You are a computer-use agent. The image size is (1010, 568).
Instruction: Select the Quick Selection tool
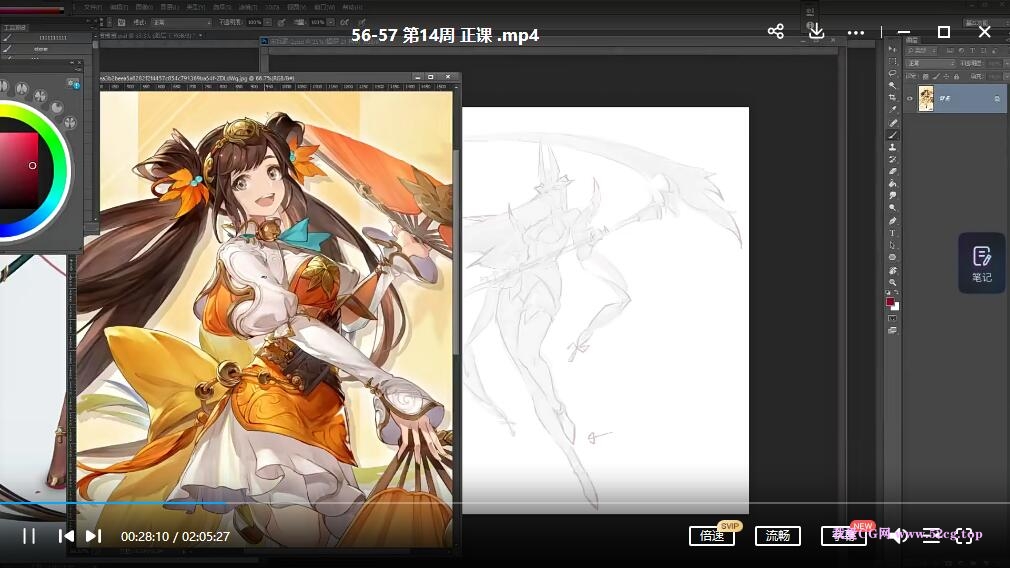[892, 85]
